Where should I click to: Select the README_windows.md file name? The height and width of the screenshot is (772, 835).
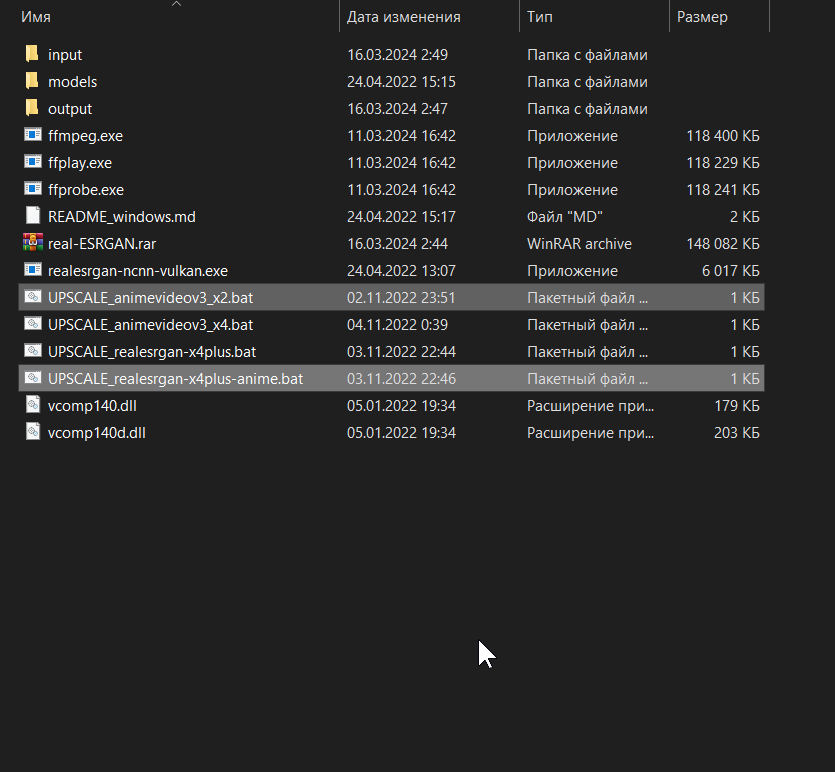[121, 217]
